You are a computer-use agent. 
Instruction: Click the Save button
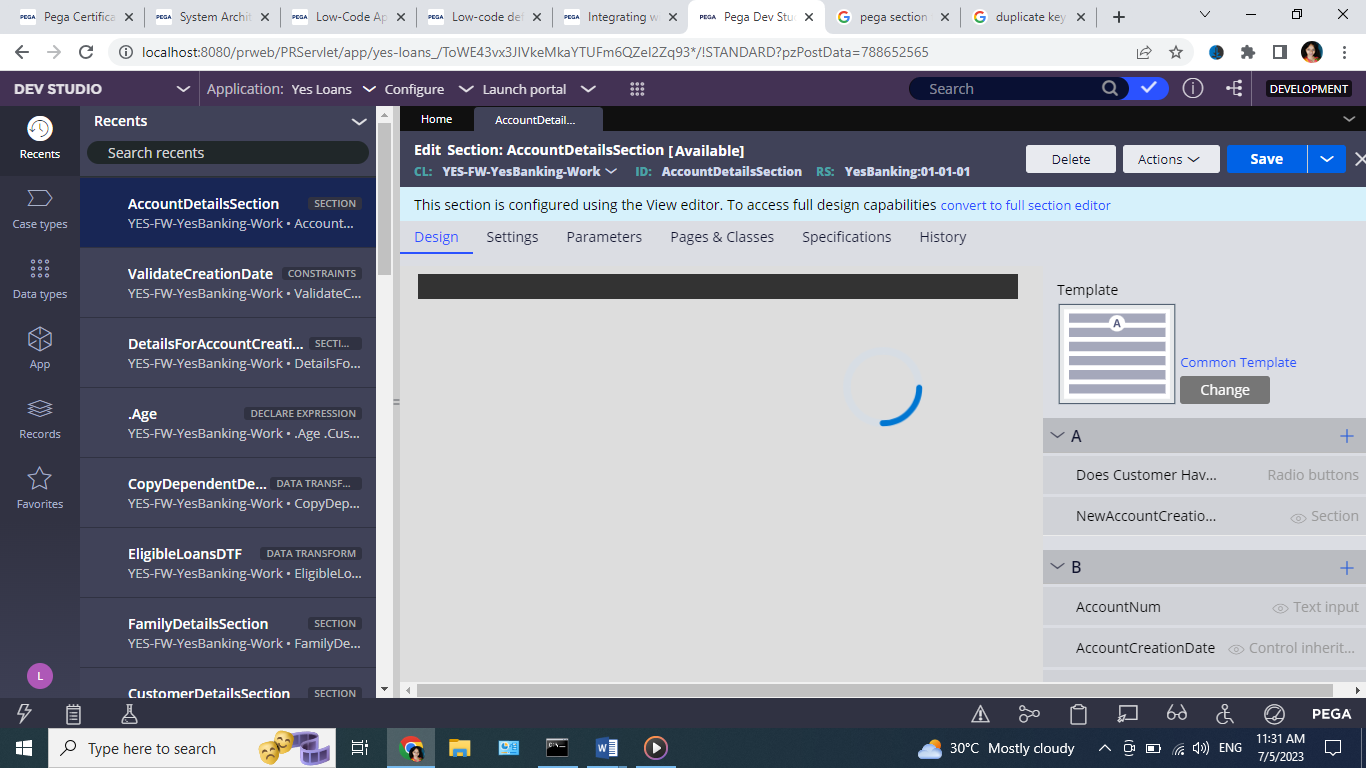pos(1267,159)
